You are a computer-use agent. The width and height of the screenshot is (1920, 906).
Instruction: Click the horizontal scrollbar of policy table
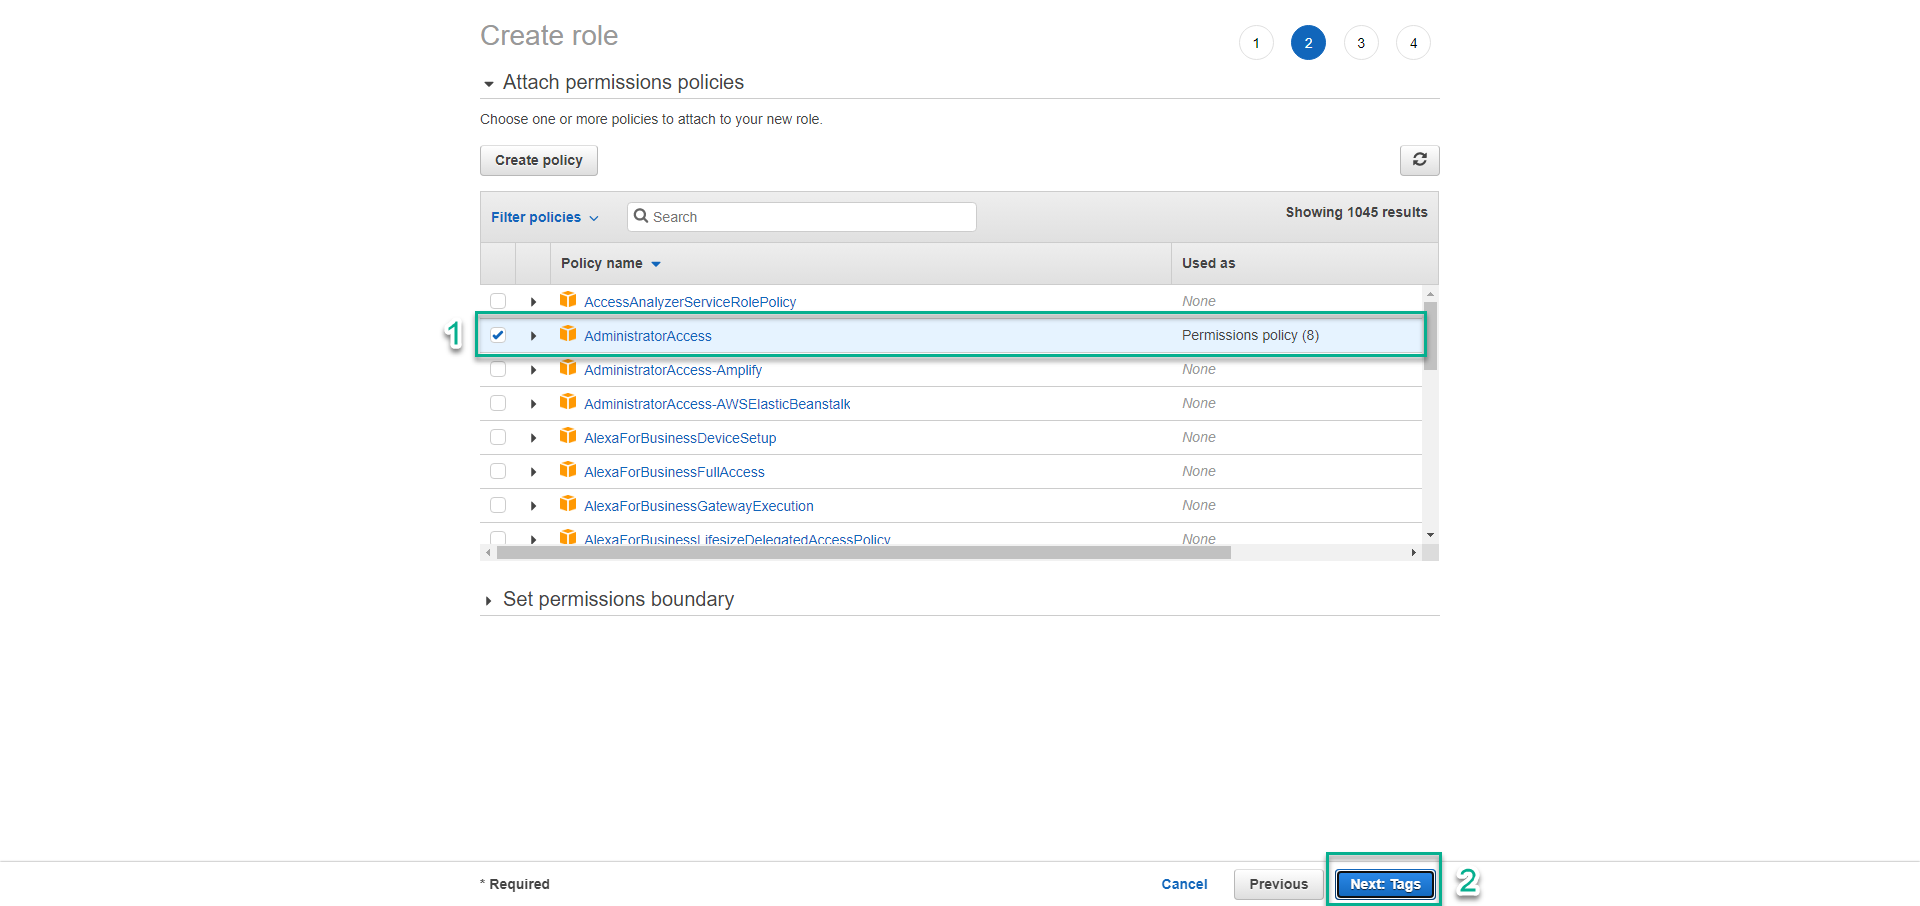pos(863,552)
